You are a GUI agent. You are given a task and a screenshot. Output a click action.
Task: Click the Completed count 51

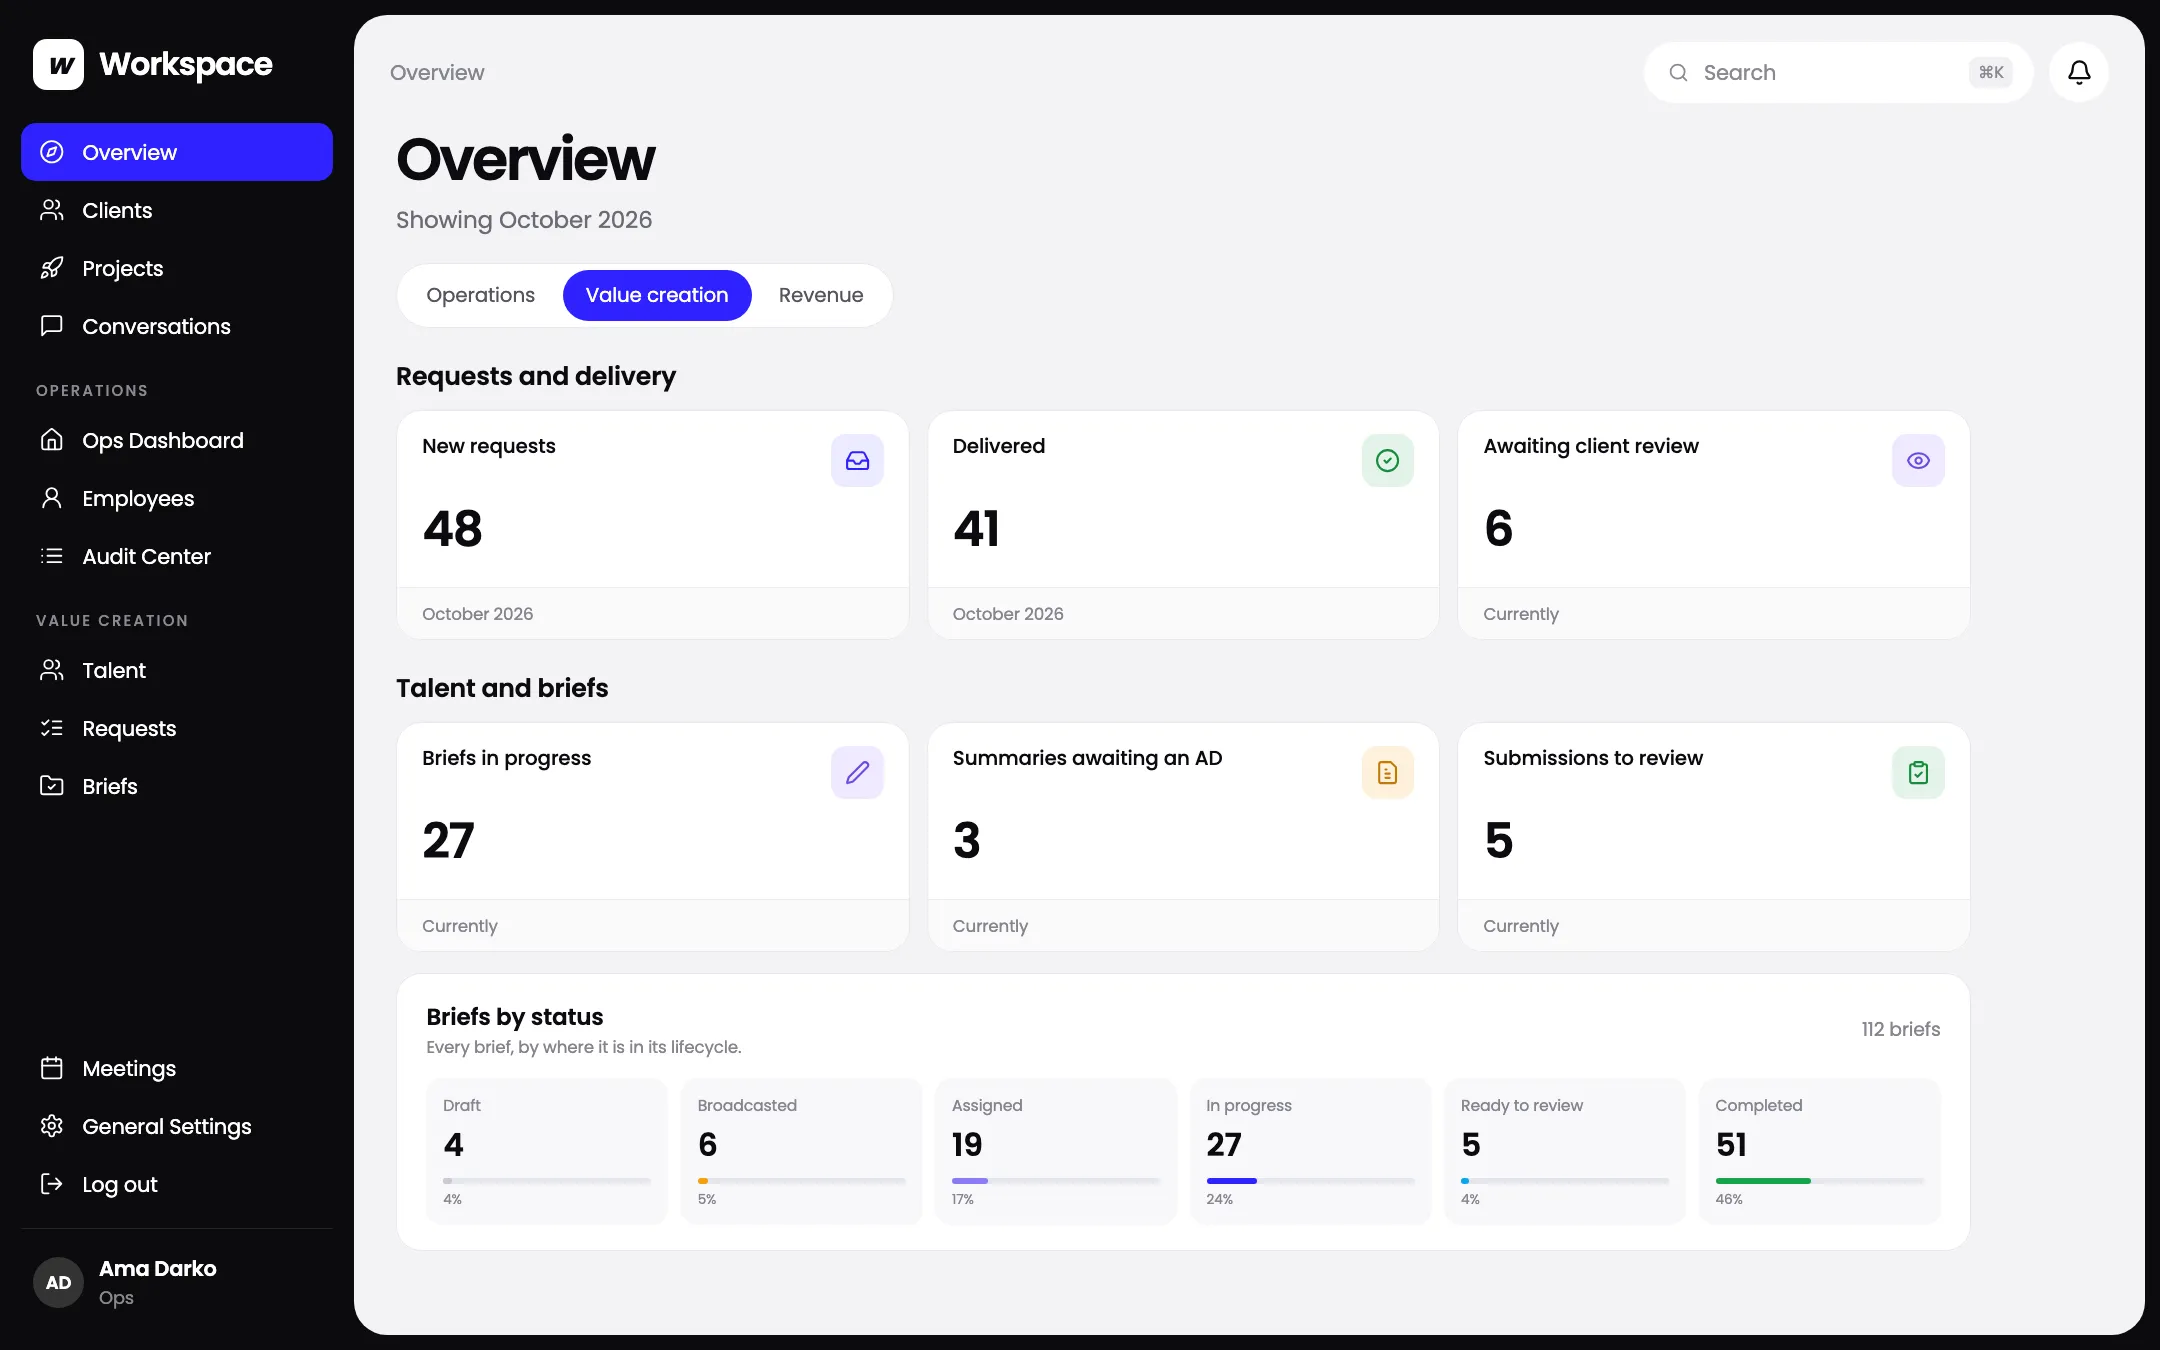point(1731,1144)
